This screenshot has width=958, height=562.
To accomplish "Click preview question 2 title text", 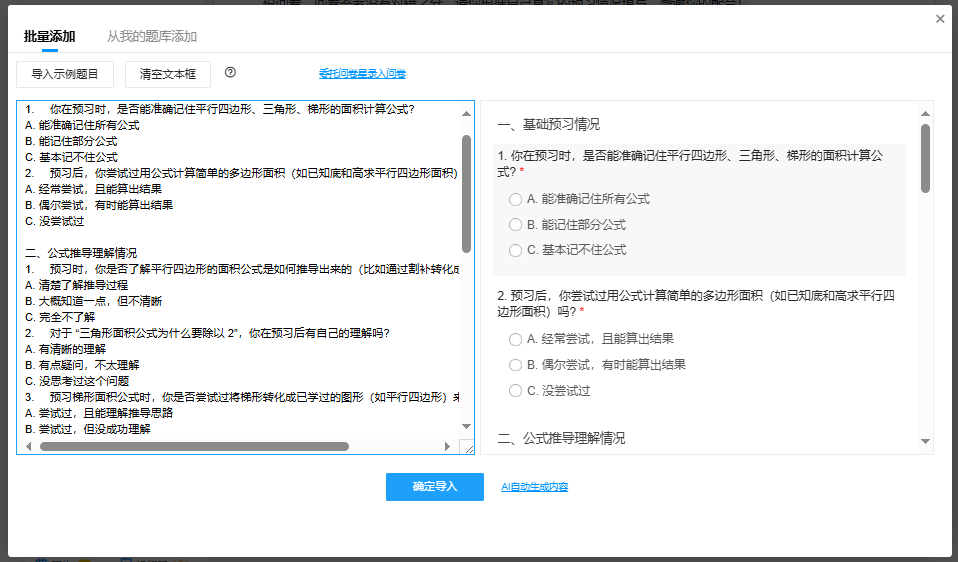I will 697,304.
